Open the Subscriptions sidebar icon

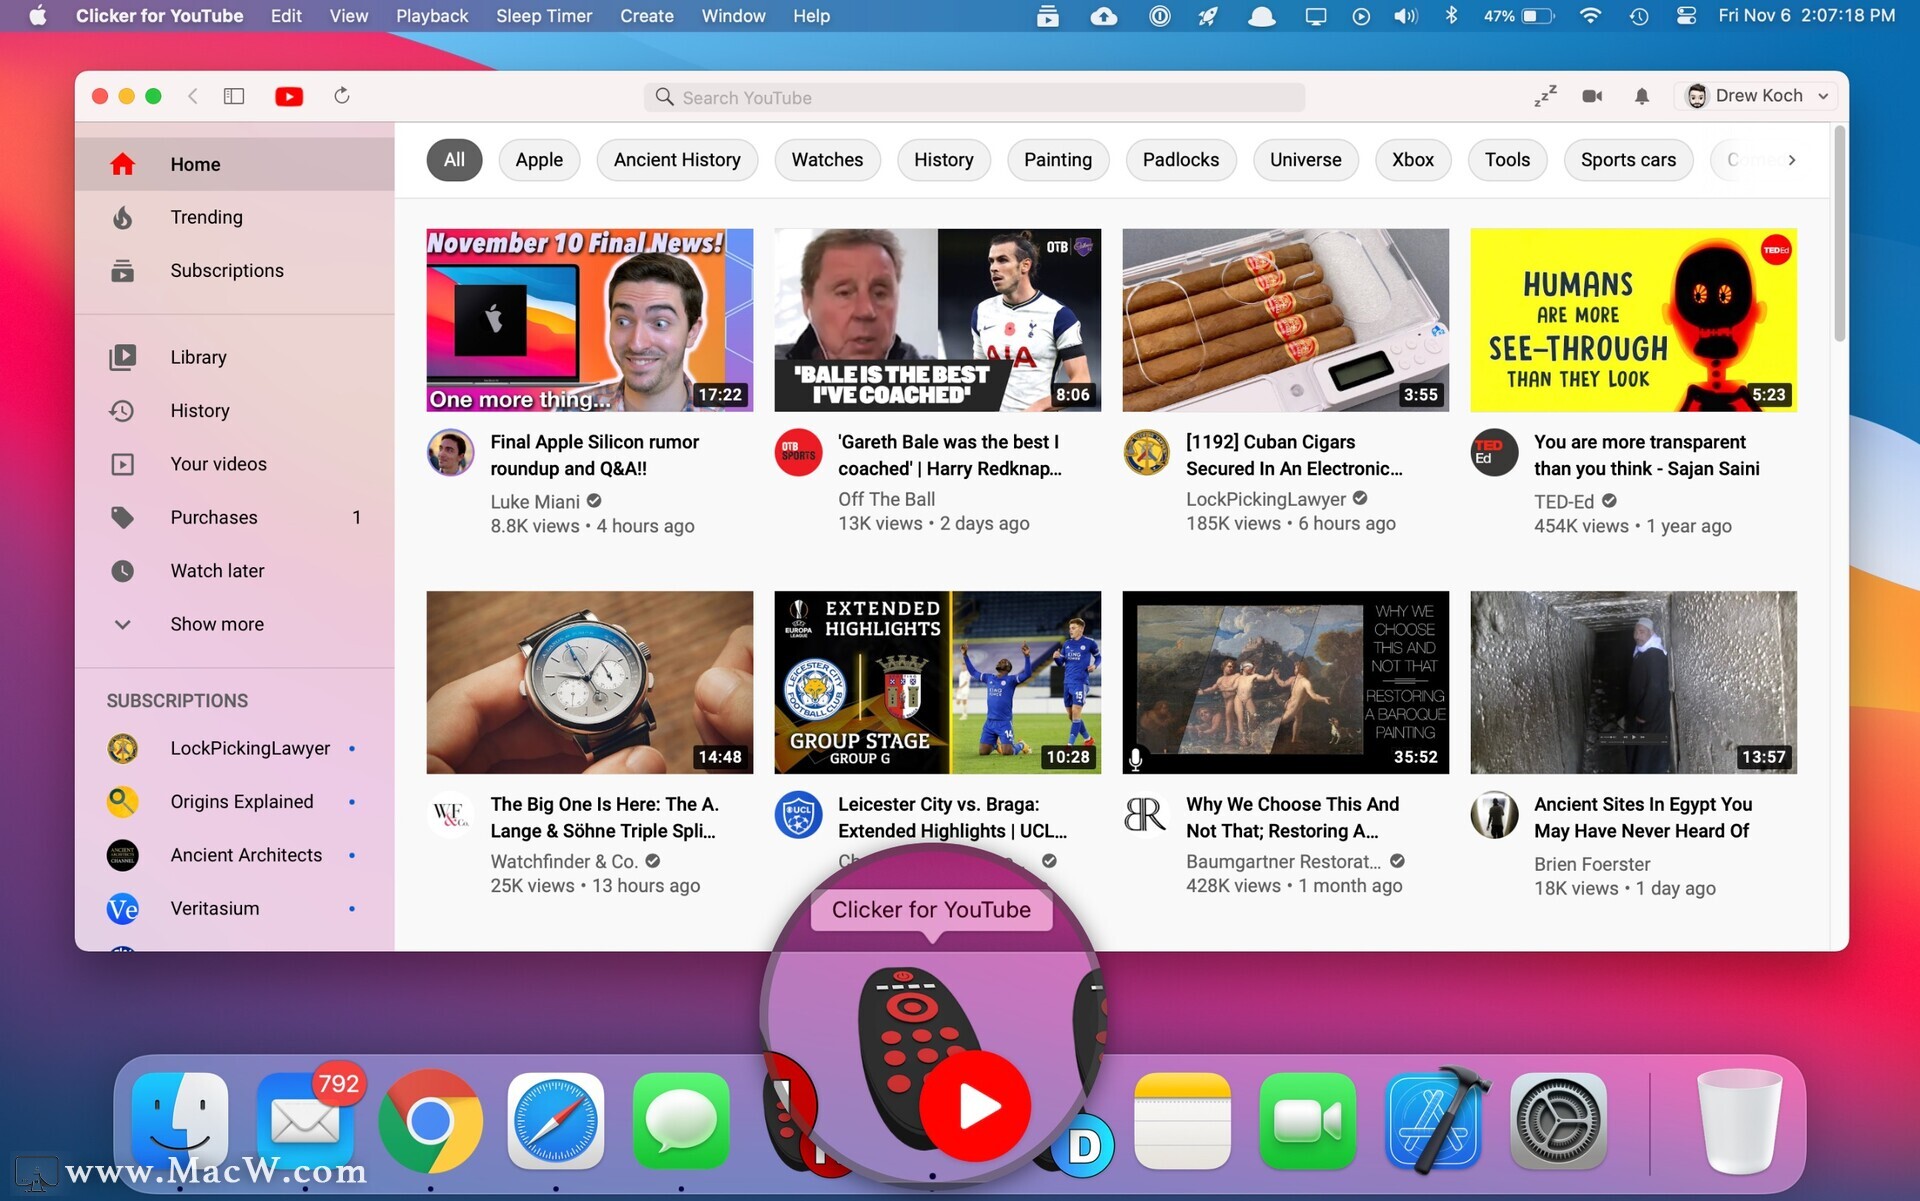122,270
